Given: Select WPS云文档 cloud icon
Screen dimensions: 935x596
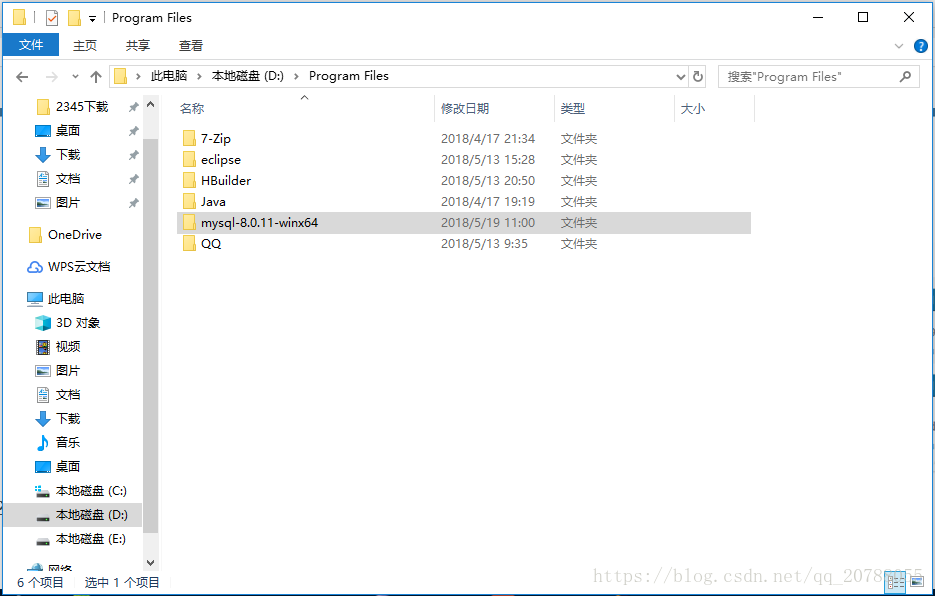Looking at the screenshot, I should pyautogui.click(x=35, y=267).
